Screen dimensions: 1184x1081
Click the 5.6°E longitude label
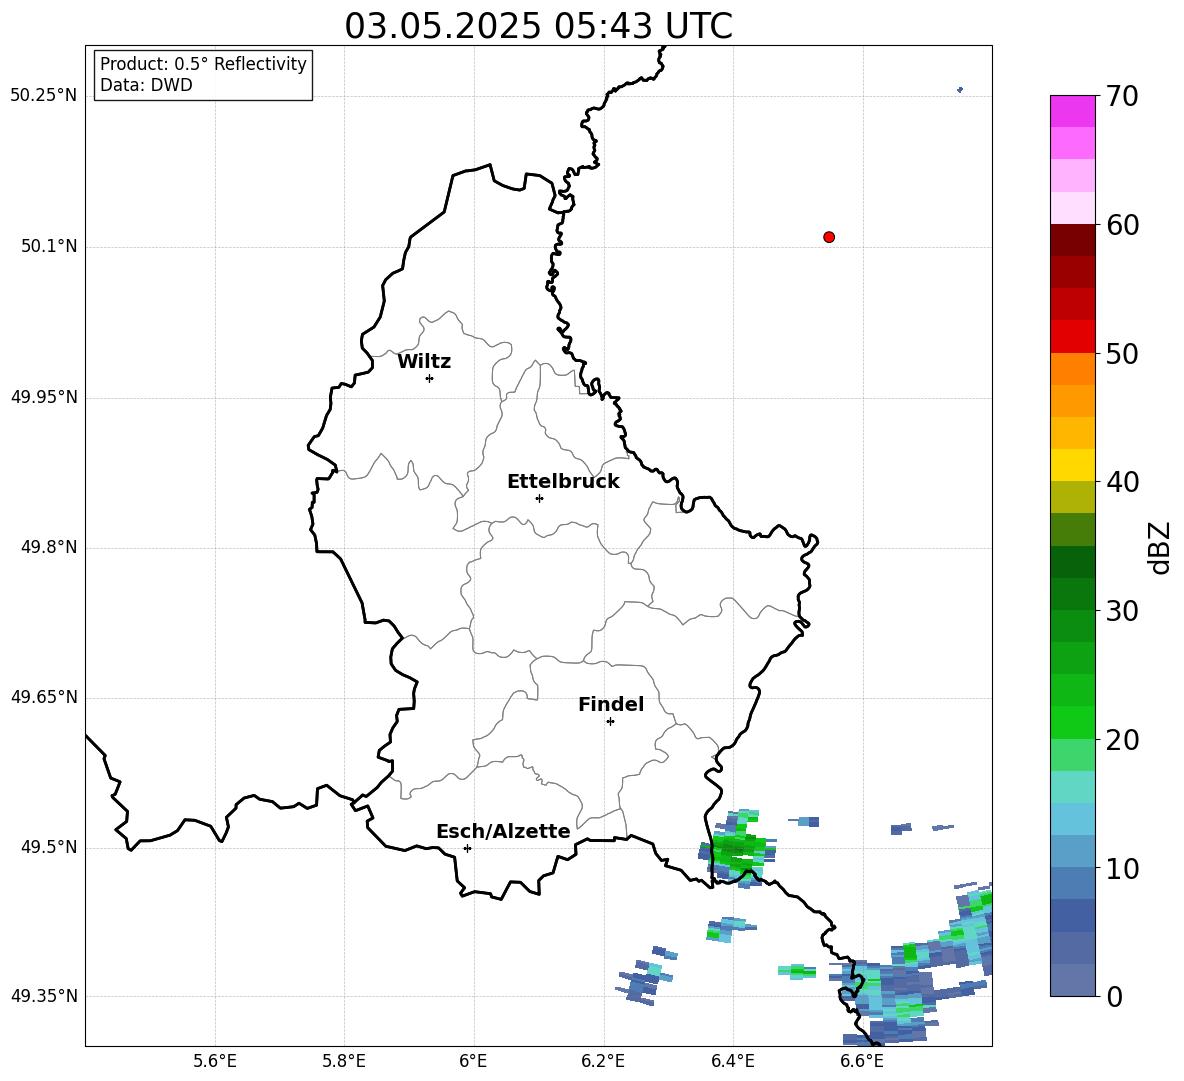pos(215,1061)
